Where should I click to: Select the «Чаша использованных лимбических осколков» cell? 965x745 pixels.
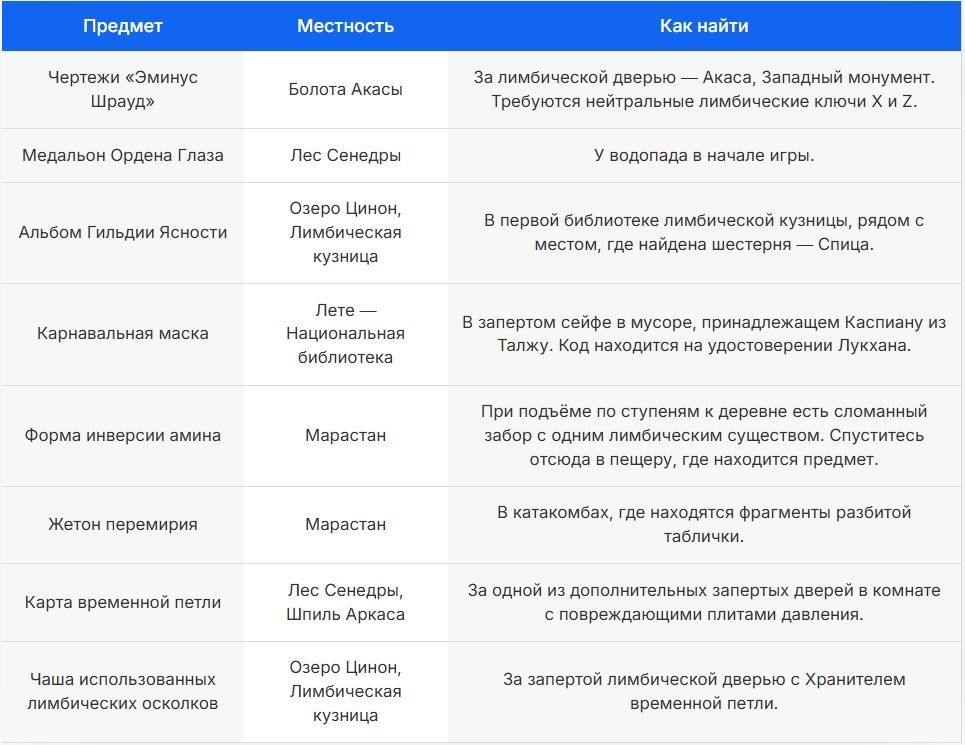click(122, 691)
